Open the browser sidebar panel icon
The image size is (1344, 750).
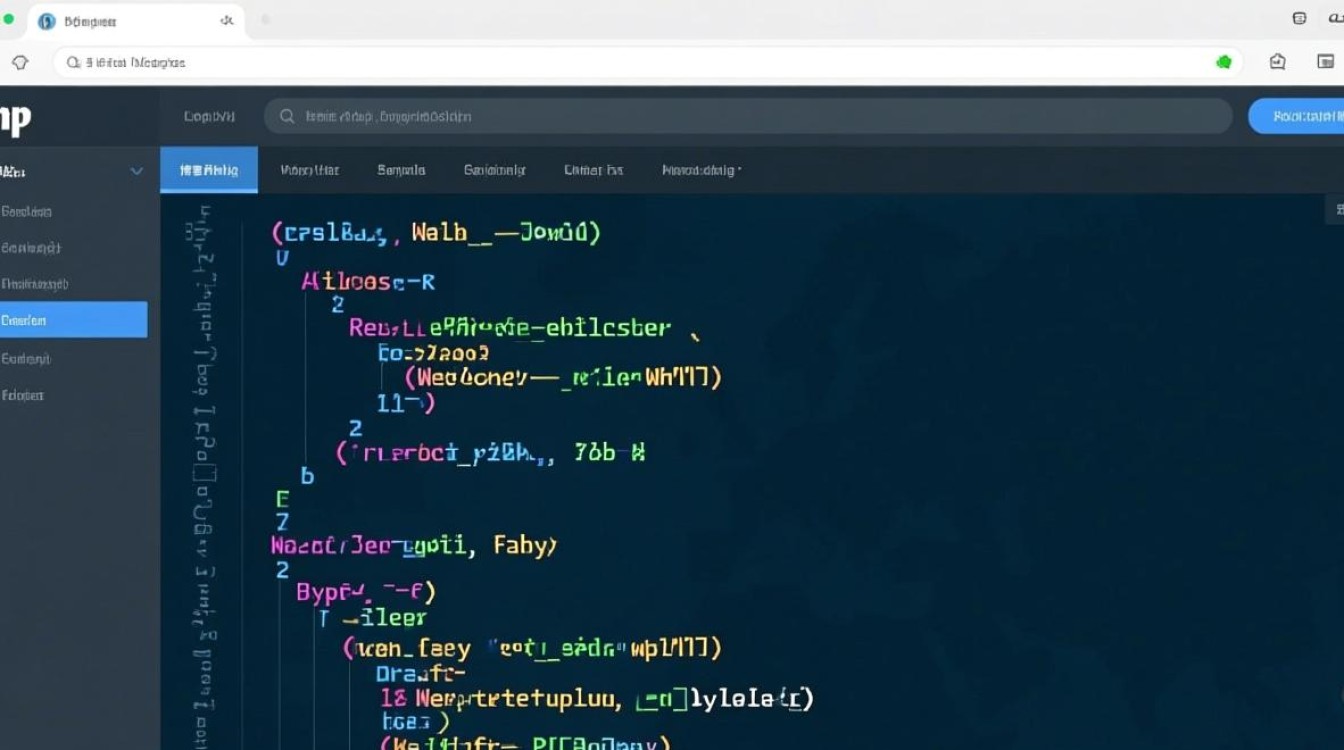click(x=1325, y=62)
